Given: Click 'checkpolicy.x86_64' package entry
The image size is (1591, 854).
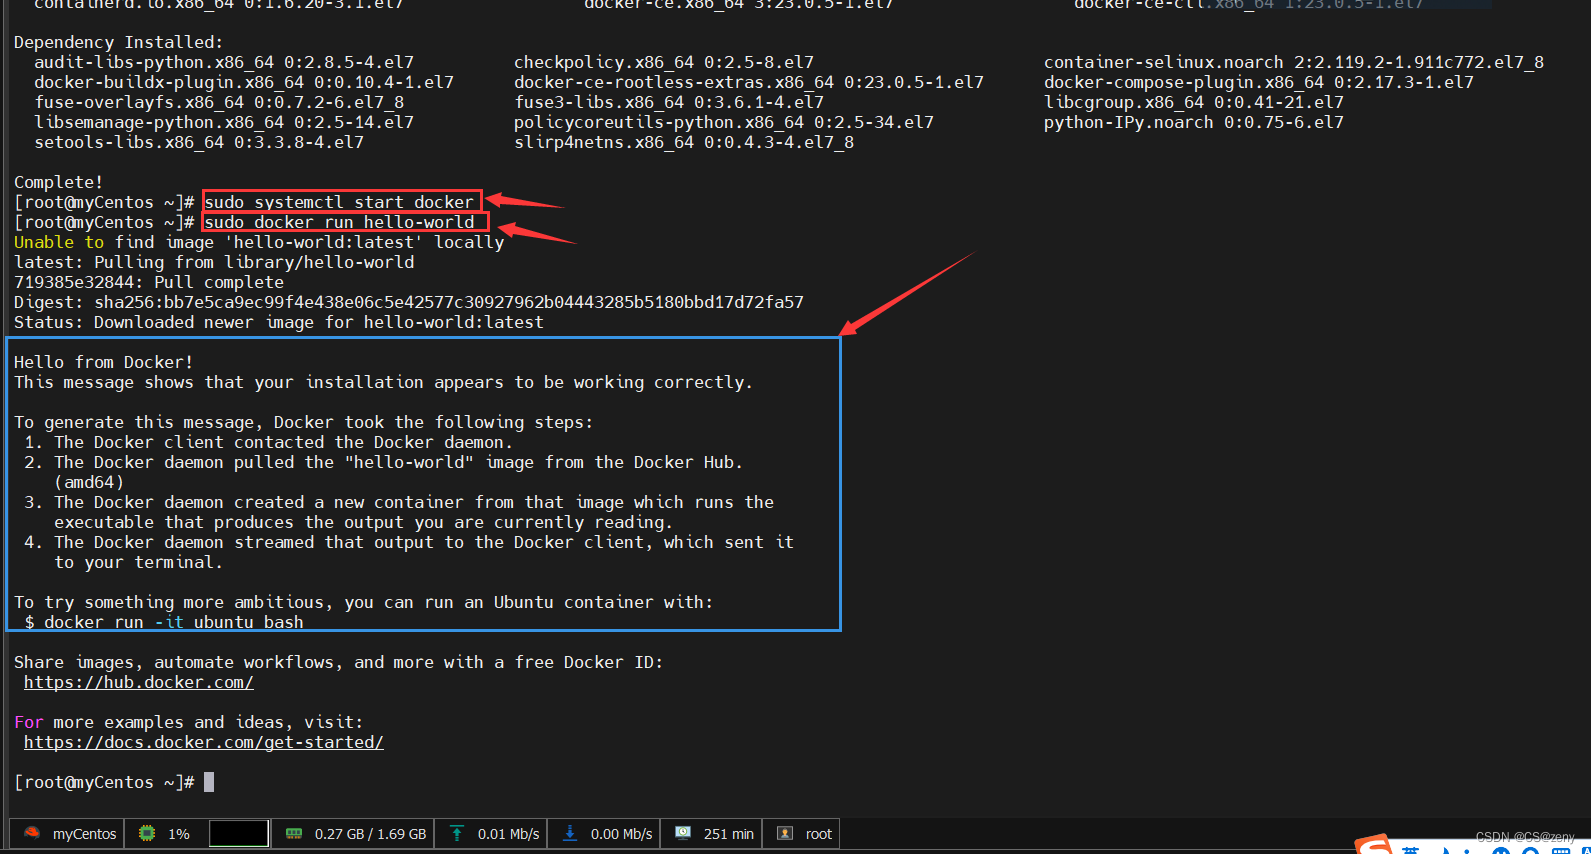Looking at the screenshot, I should pyautogui.click(x=664, y=62).
